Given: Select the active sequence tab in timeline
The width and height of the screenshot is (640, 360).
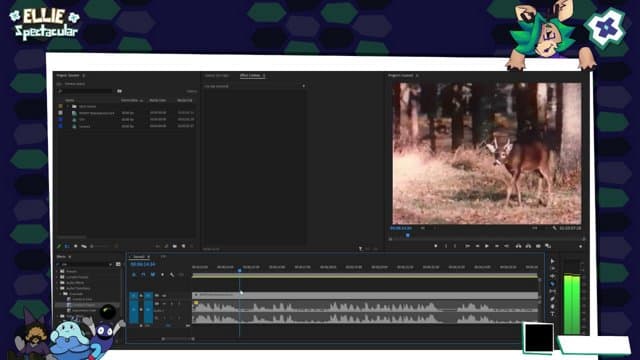Looking at the screenshot, I should click(139, 257).
